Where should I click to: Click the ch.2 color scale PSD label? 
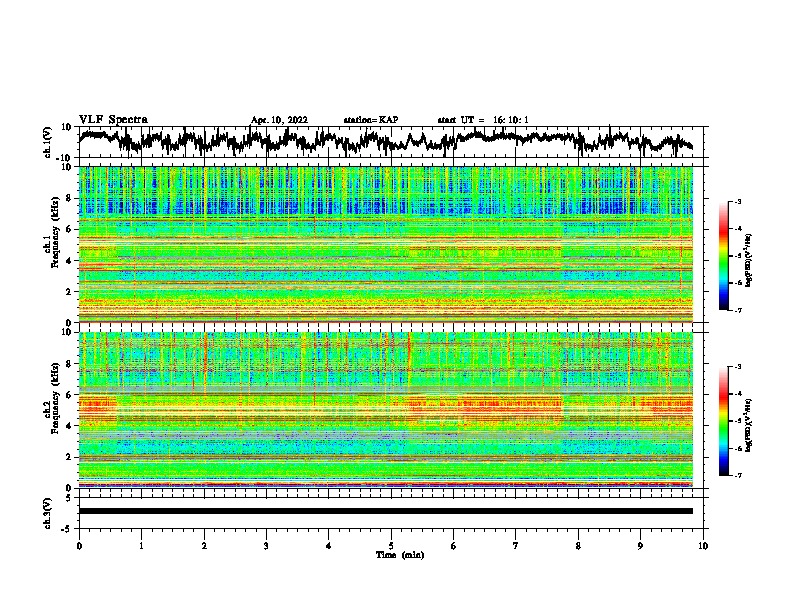click(x=748, y=425)
